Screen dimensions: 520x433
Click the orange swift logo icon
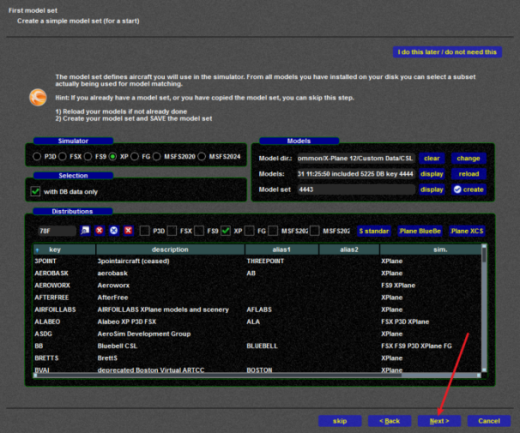pos(38,97)
